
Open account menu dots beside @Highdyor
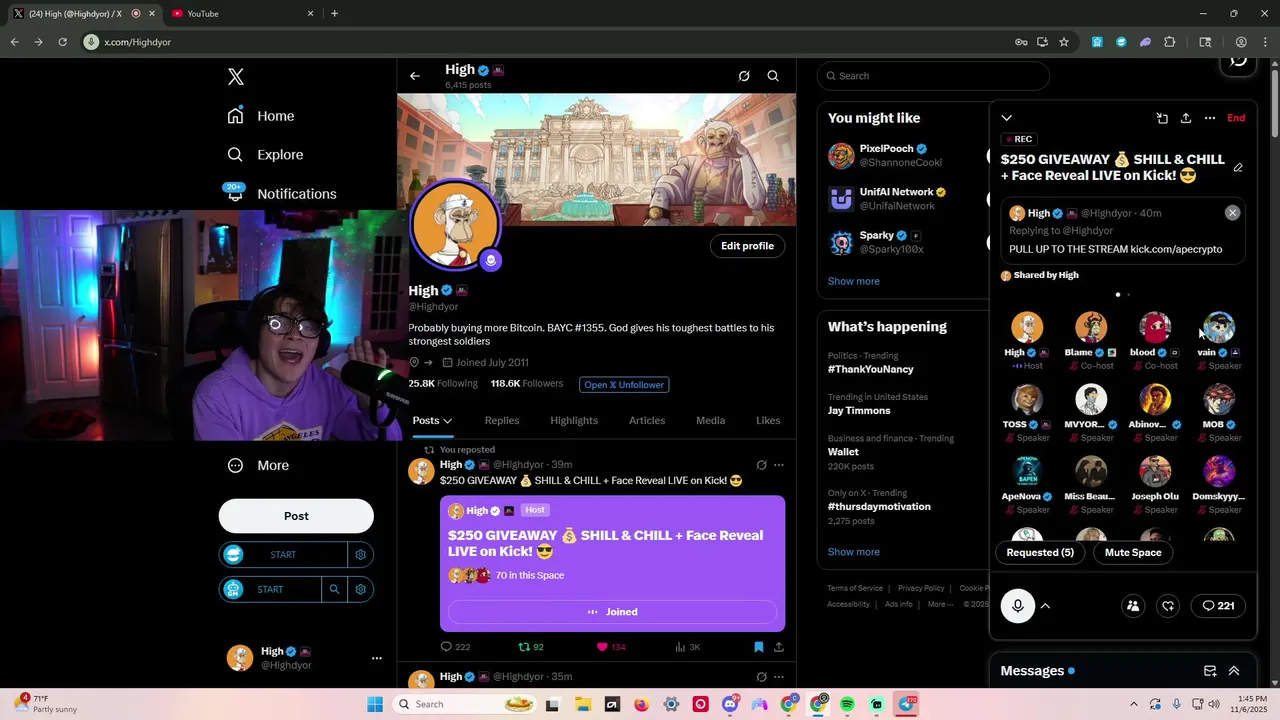click(377, 658)
